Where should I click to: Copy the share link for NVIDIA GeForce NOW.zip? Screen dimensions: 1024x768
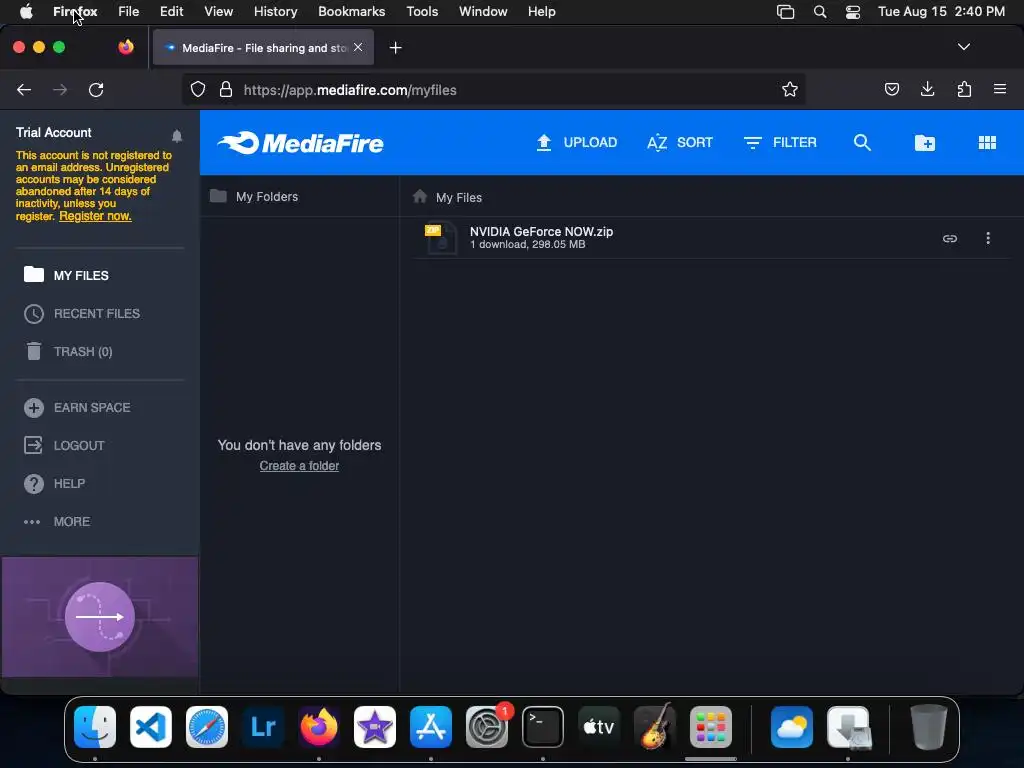point(950,238)
